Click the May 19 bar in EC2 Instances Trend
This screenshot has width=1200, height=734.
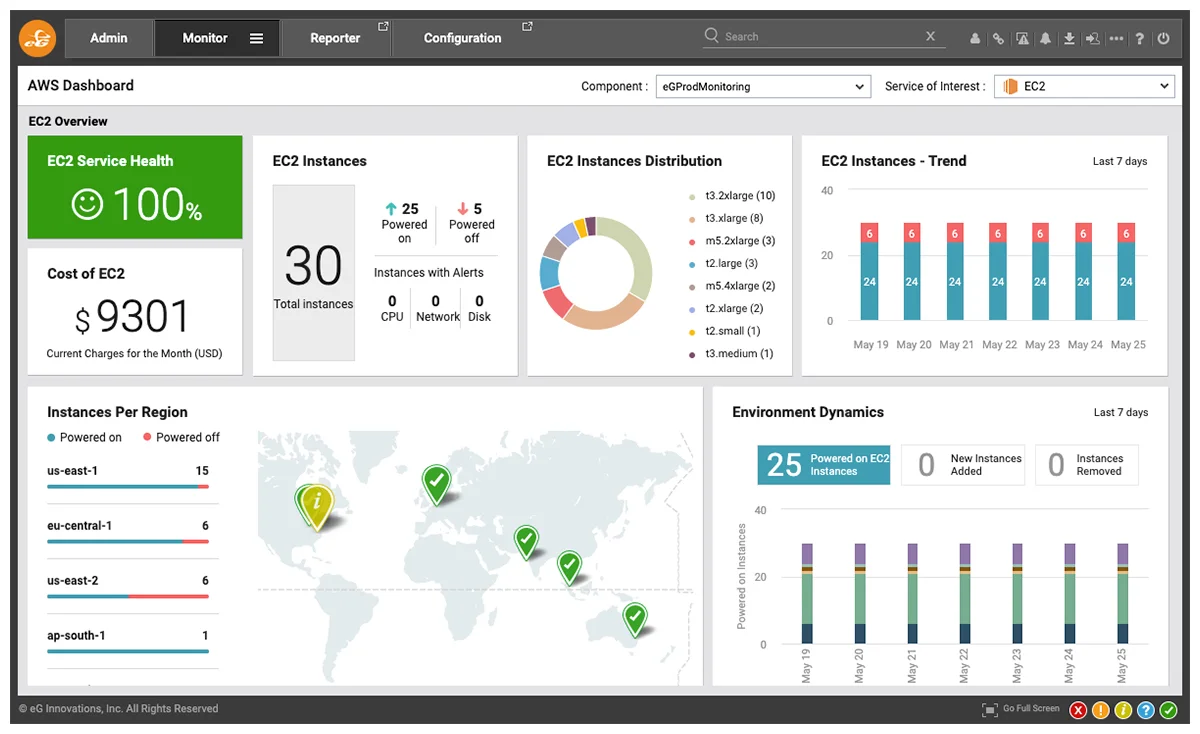point(870,271)
